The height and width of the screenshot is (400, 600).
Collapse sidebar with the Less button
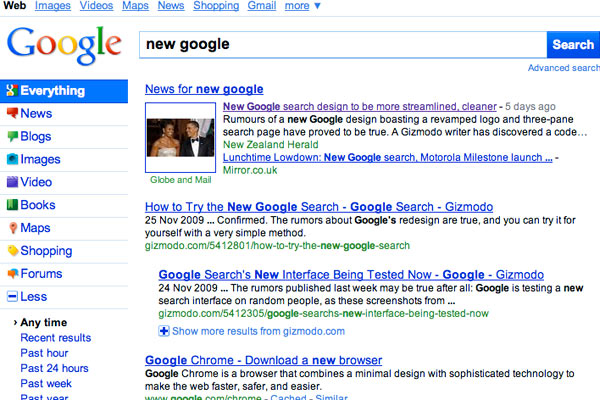12,297
